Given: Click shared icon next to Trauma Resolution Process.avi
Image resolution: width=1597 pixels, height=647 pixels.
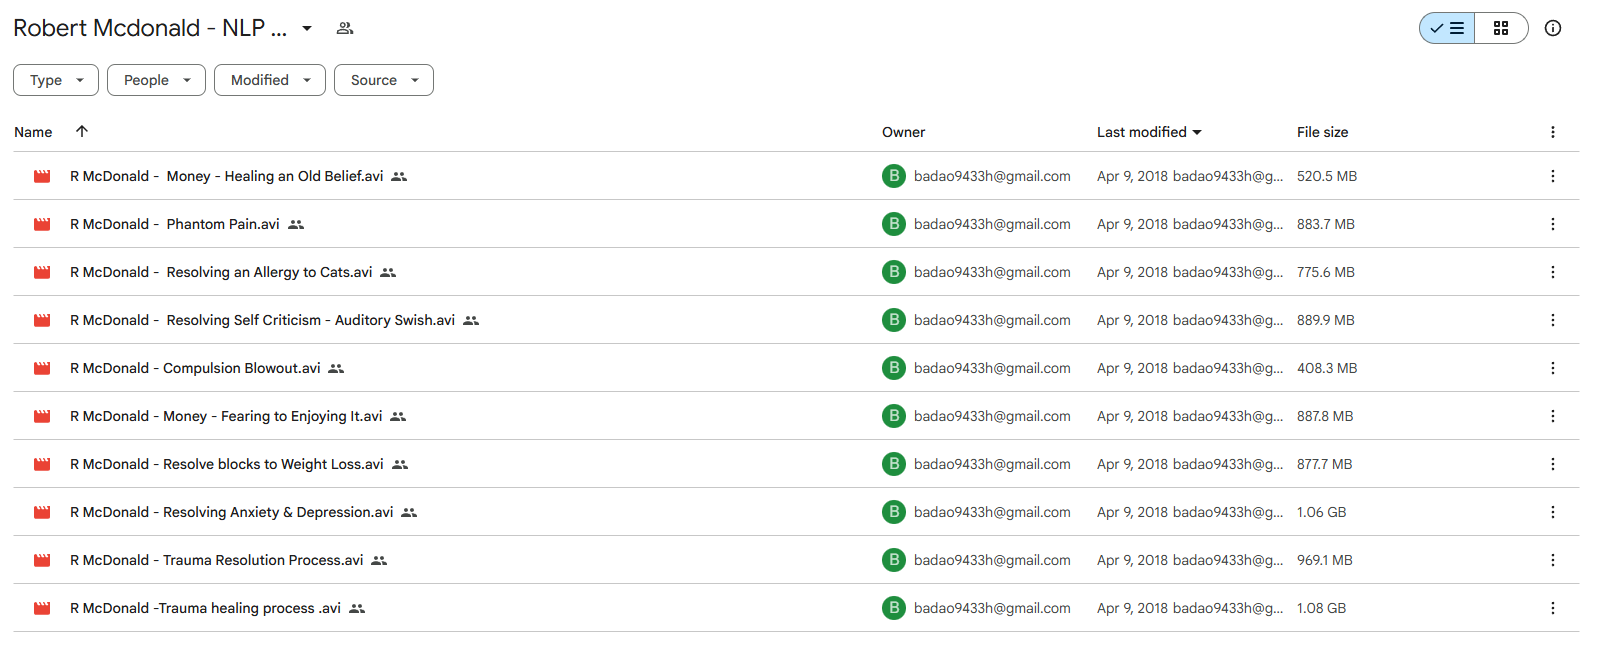Looking at the screenshot, I should [x=379, y=560].
